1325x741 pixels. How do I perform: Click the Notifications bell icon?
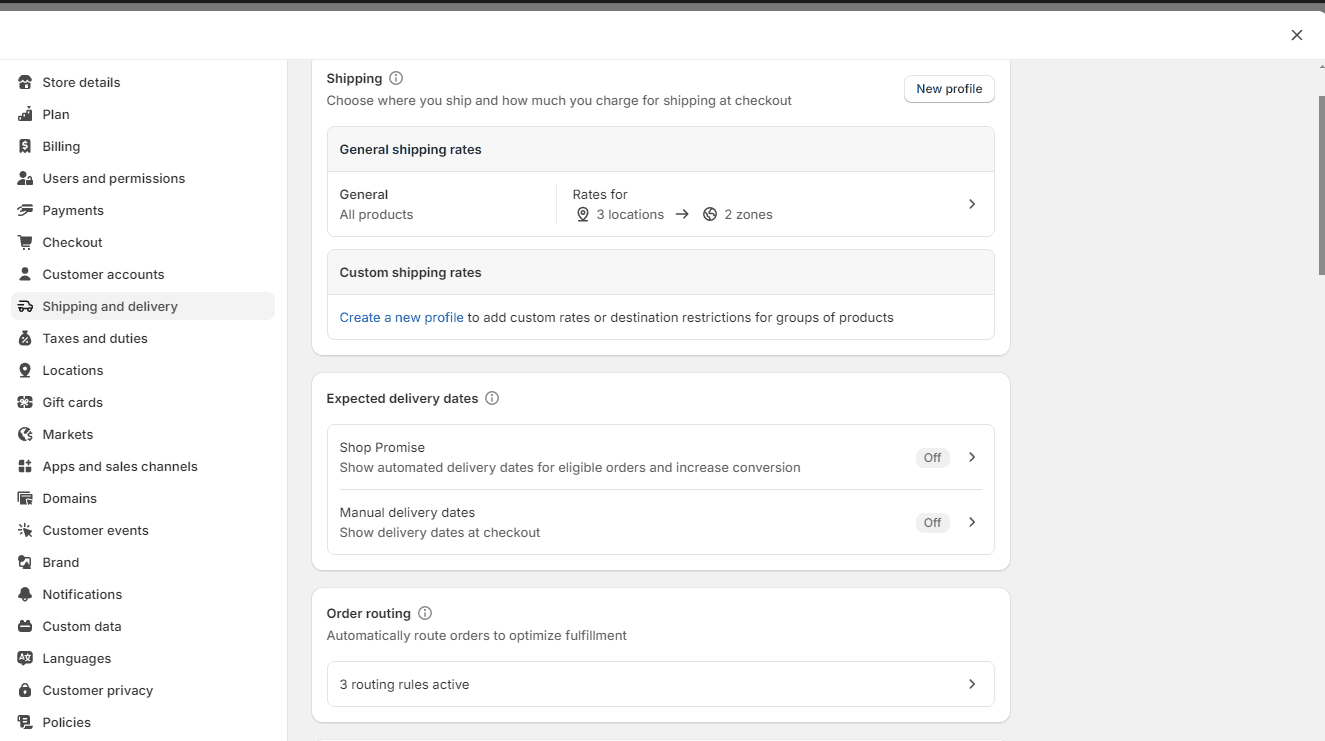(x=25, y=594)
